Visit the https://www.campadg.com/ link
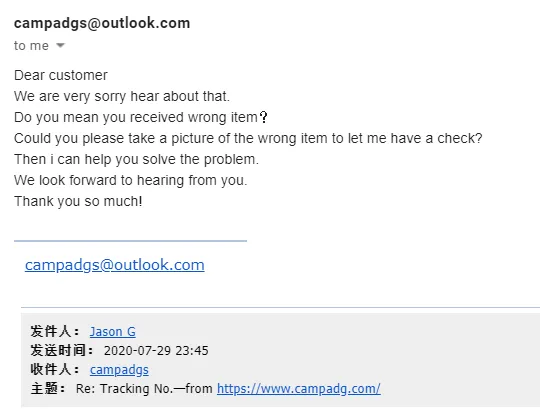 click(x=299, y=389)
